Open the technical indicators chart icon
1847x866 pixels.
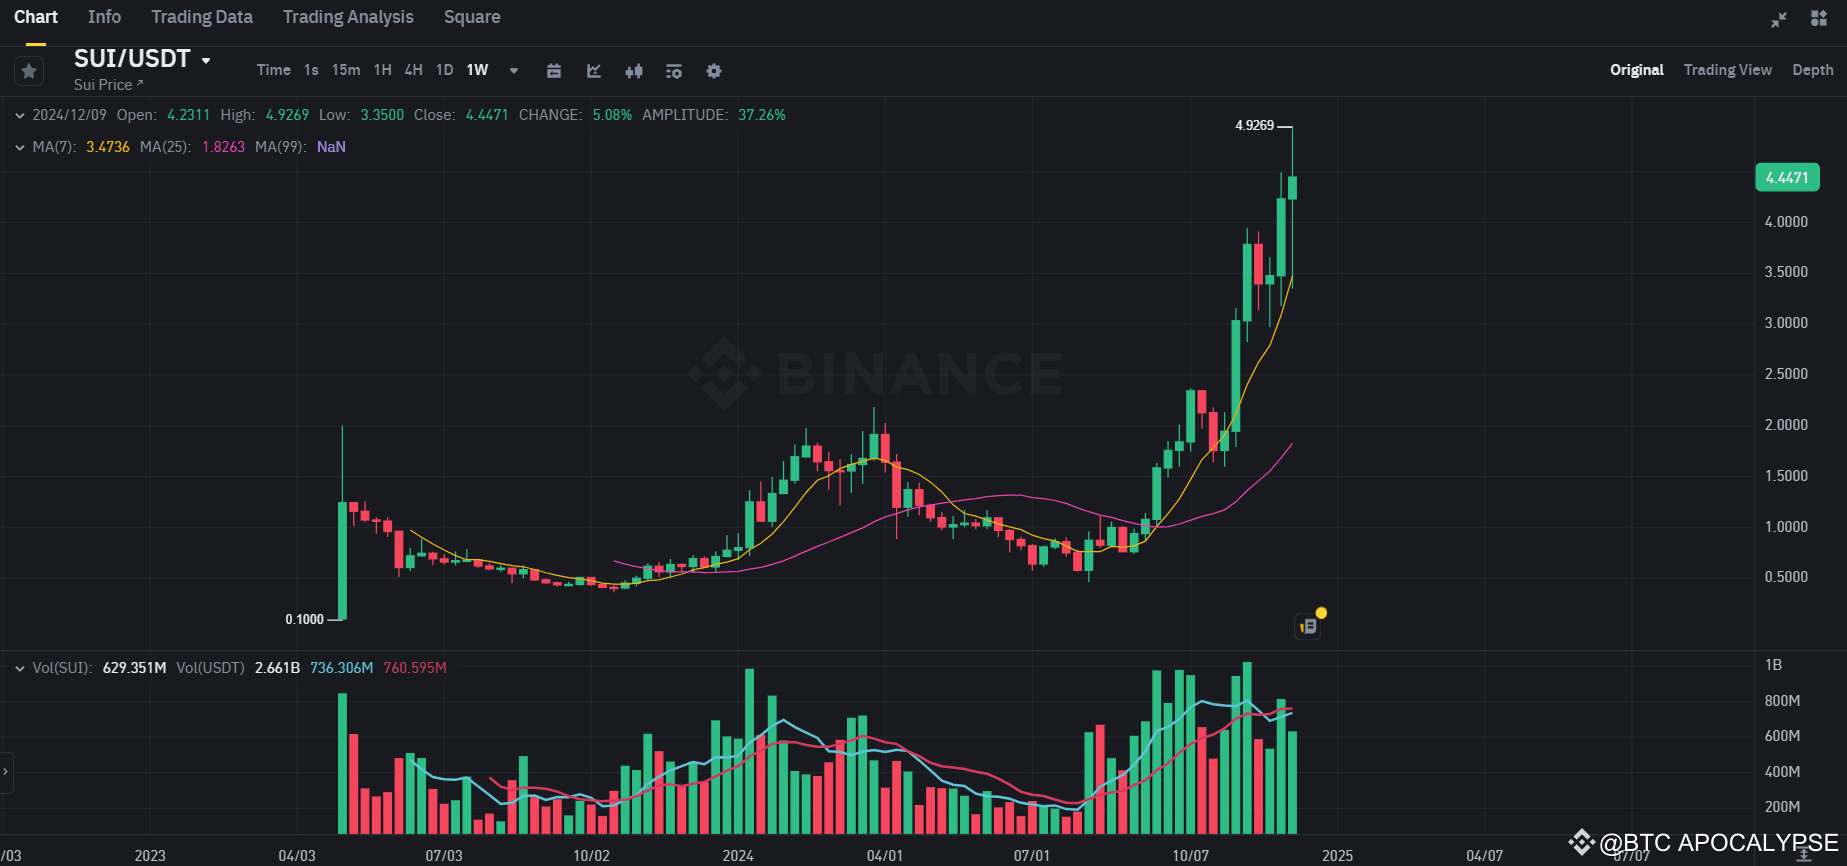tap(594, 71)
